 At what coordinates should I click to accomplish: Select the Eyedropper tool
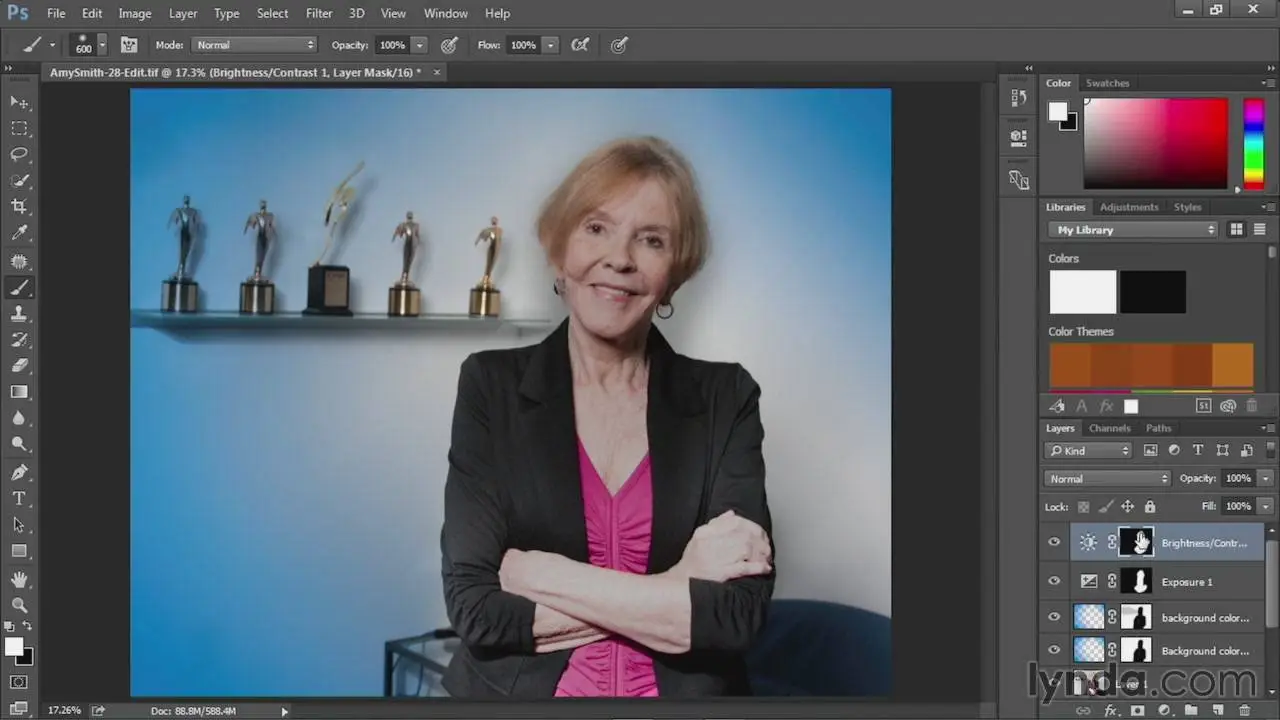[x=20, y=233]
